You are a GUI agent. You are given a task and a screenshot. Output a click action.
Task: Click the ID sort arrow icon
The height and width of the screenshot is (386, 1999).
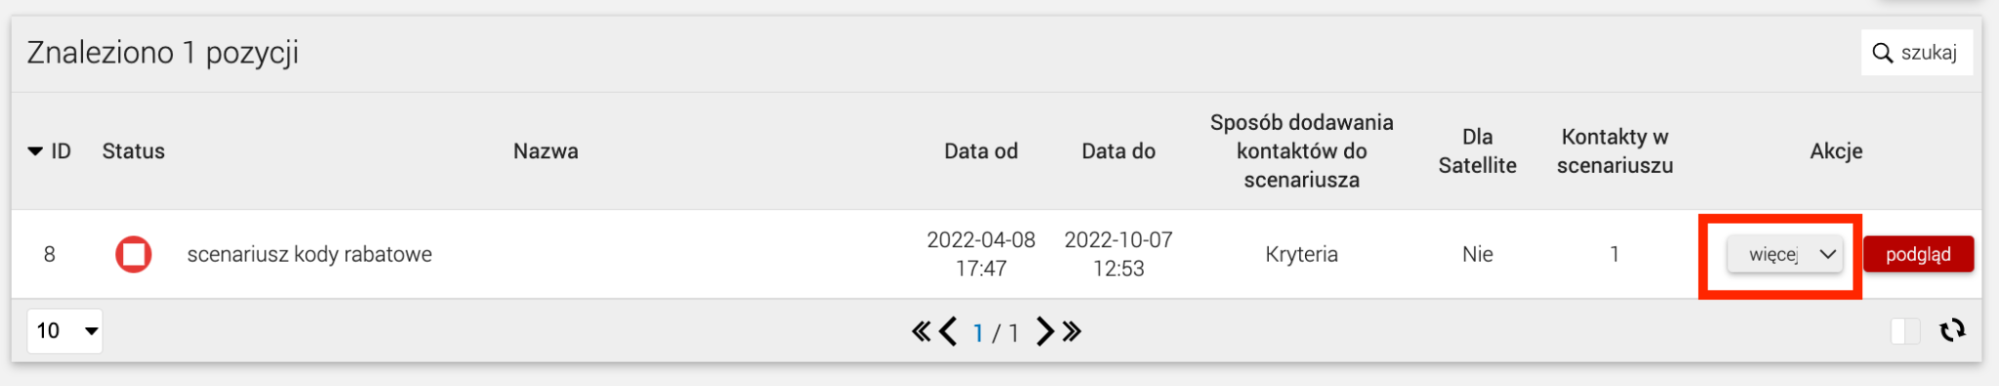point(35,151)
